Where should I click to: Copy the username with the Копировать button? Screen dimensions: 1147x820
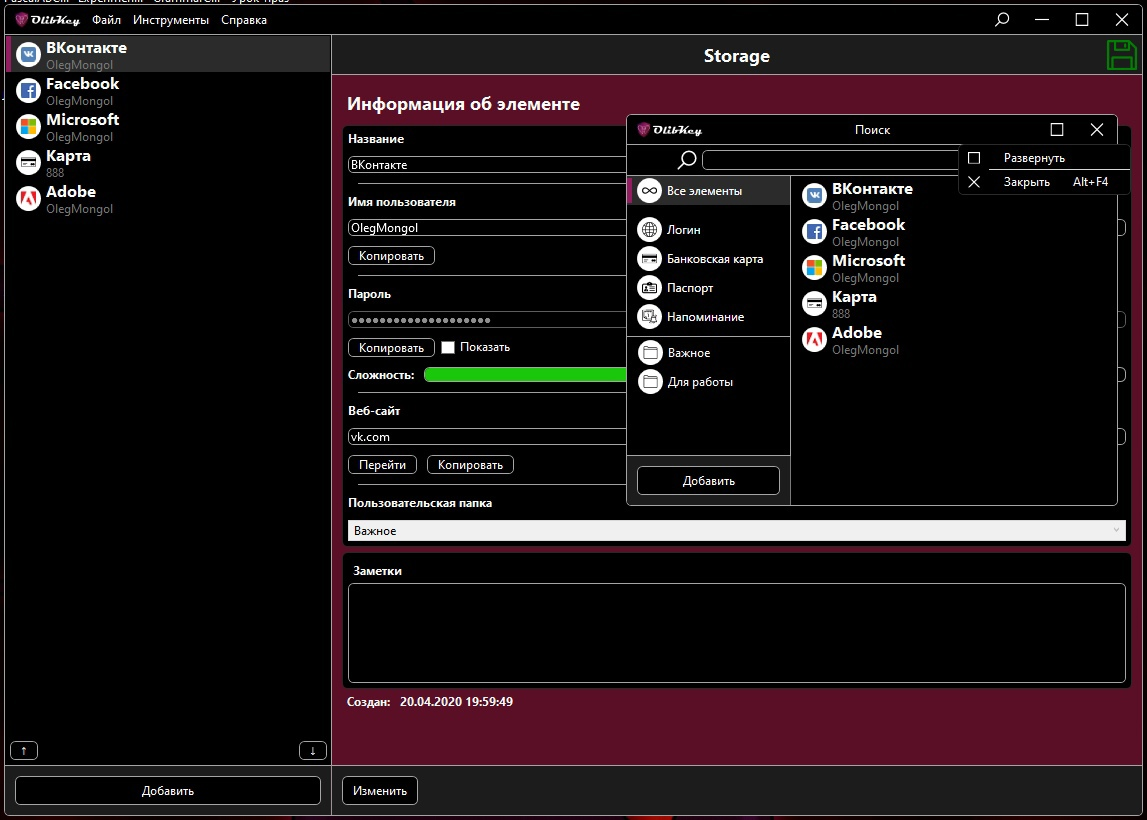pyautogui.click(x=391, y=256)
